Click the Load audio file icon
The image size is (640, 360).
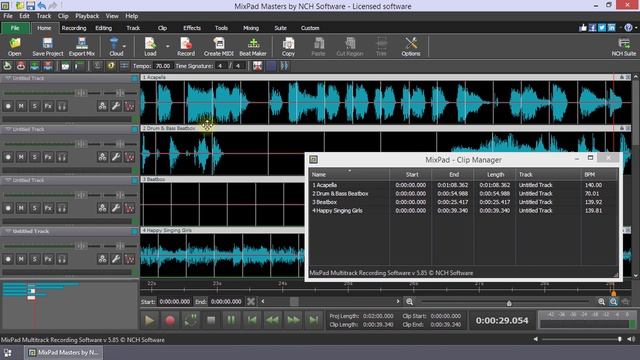[x=150, y=47]
